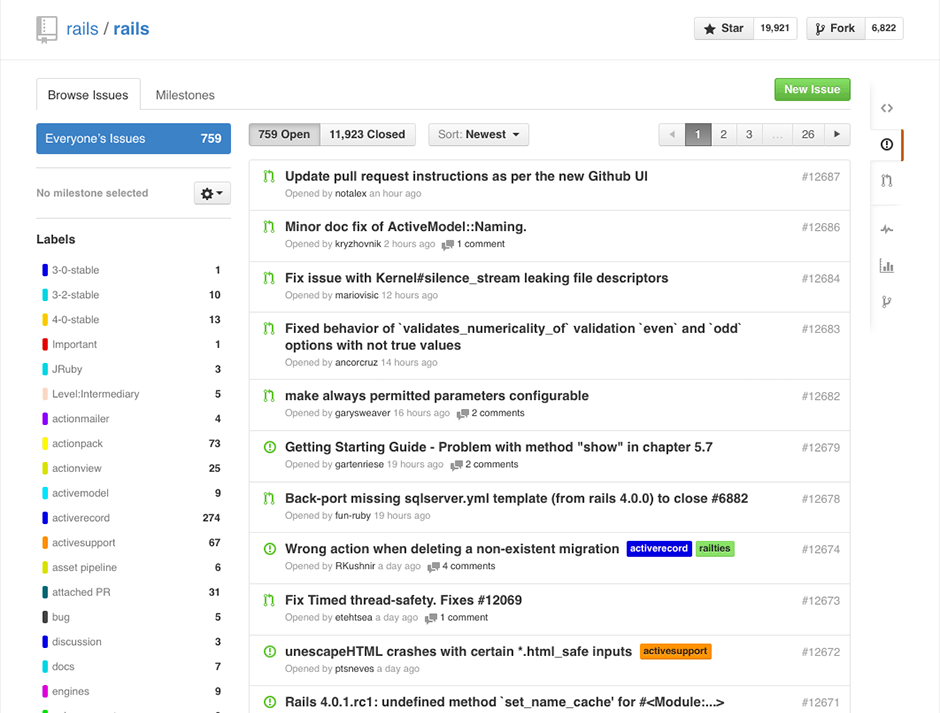Click pull request icon for Minor doc fix
The image size is (940, 713).
[x=269, y=227]
